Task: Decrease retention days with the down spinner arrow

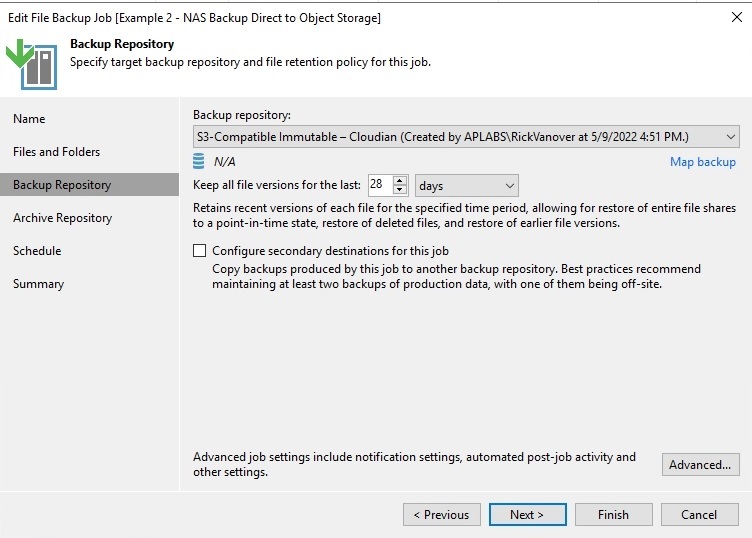Action: tap(400, 190)
